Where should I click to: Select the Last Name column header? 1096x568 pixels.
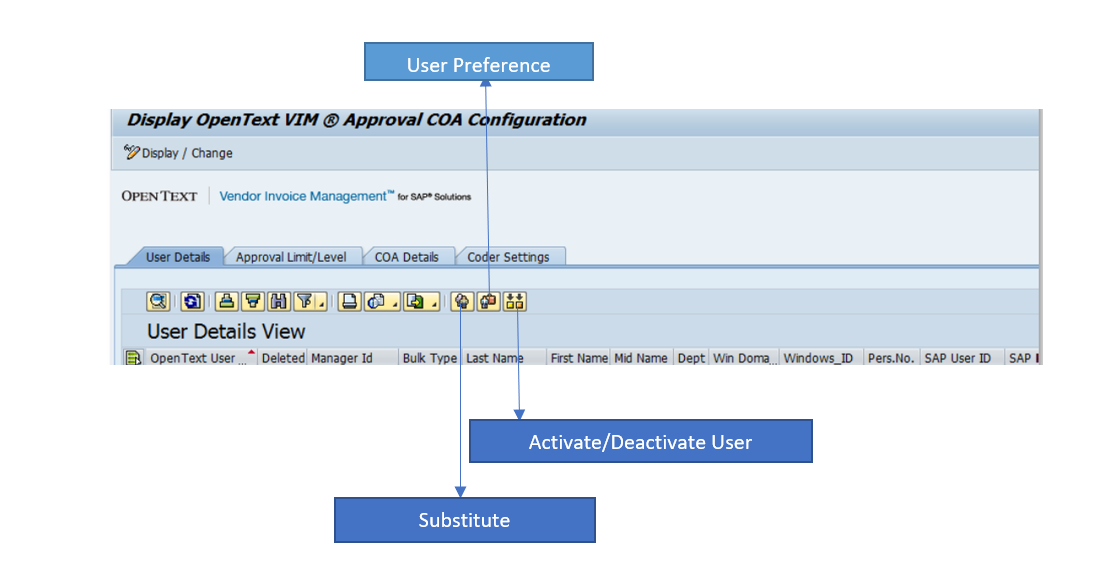pyautogui.click(x=504, y=358)
